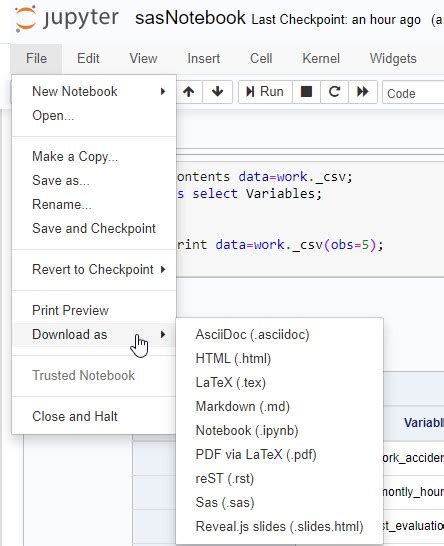This screenshot has width=444, height=546.
Task: Run the selected cell
Action: [x=265, y=92]
